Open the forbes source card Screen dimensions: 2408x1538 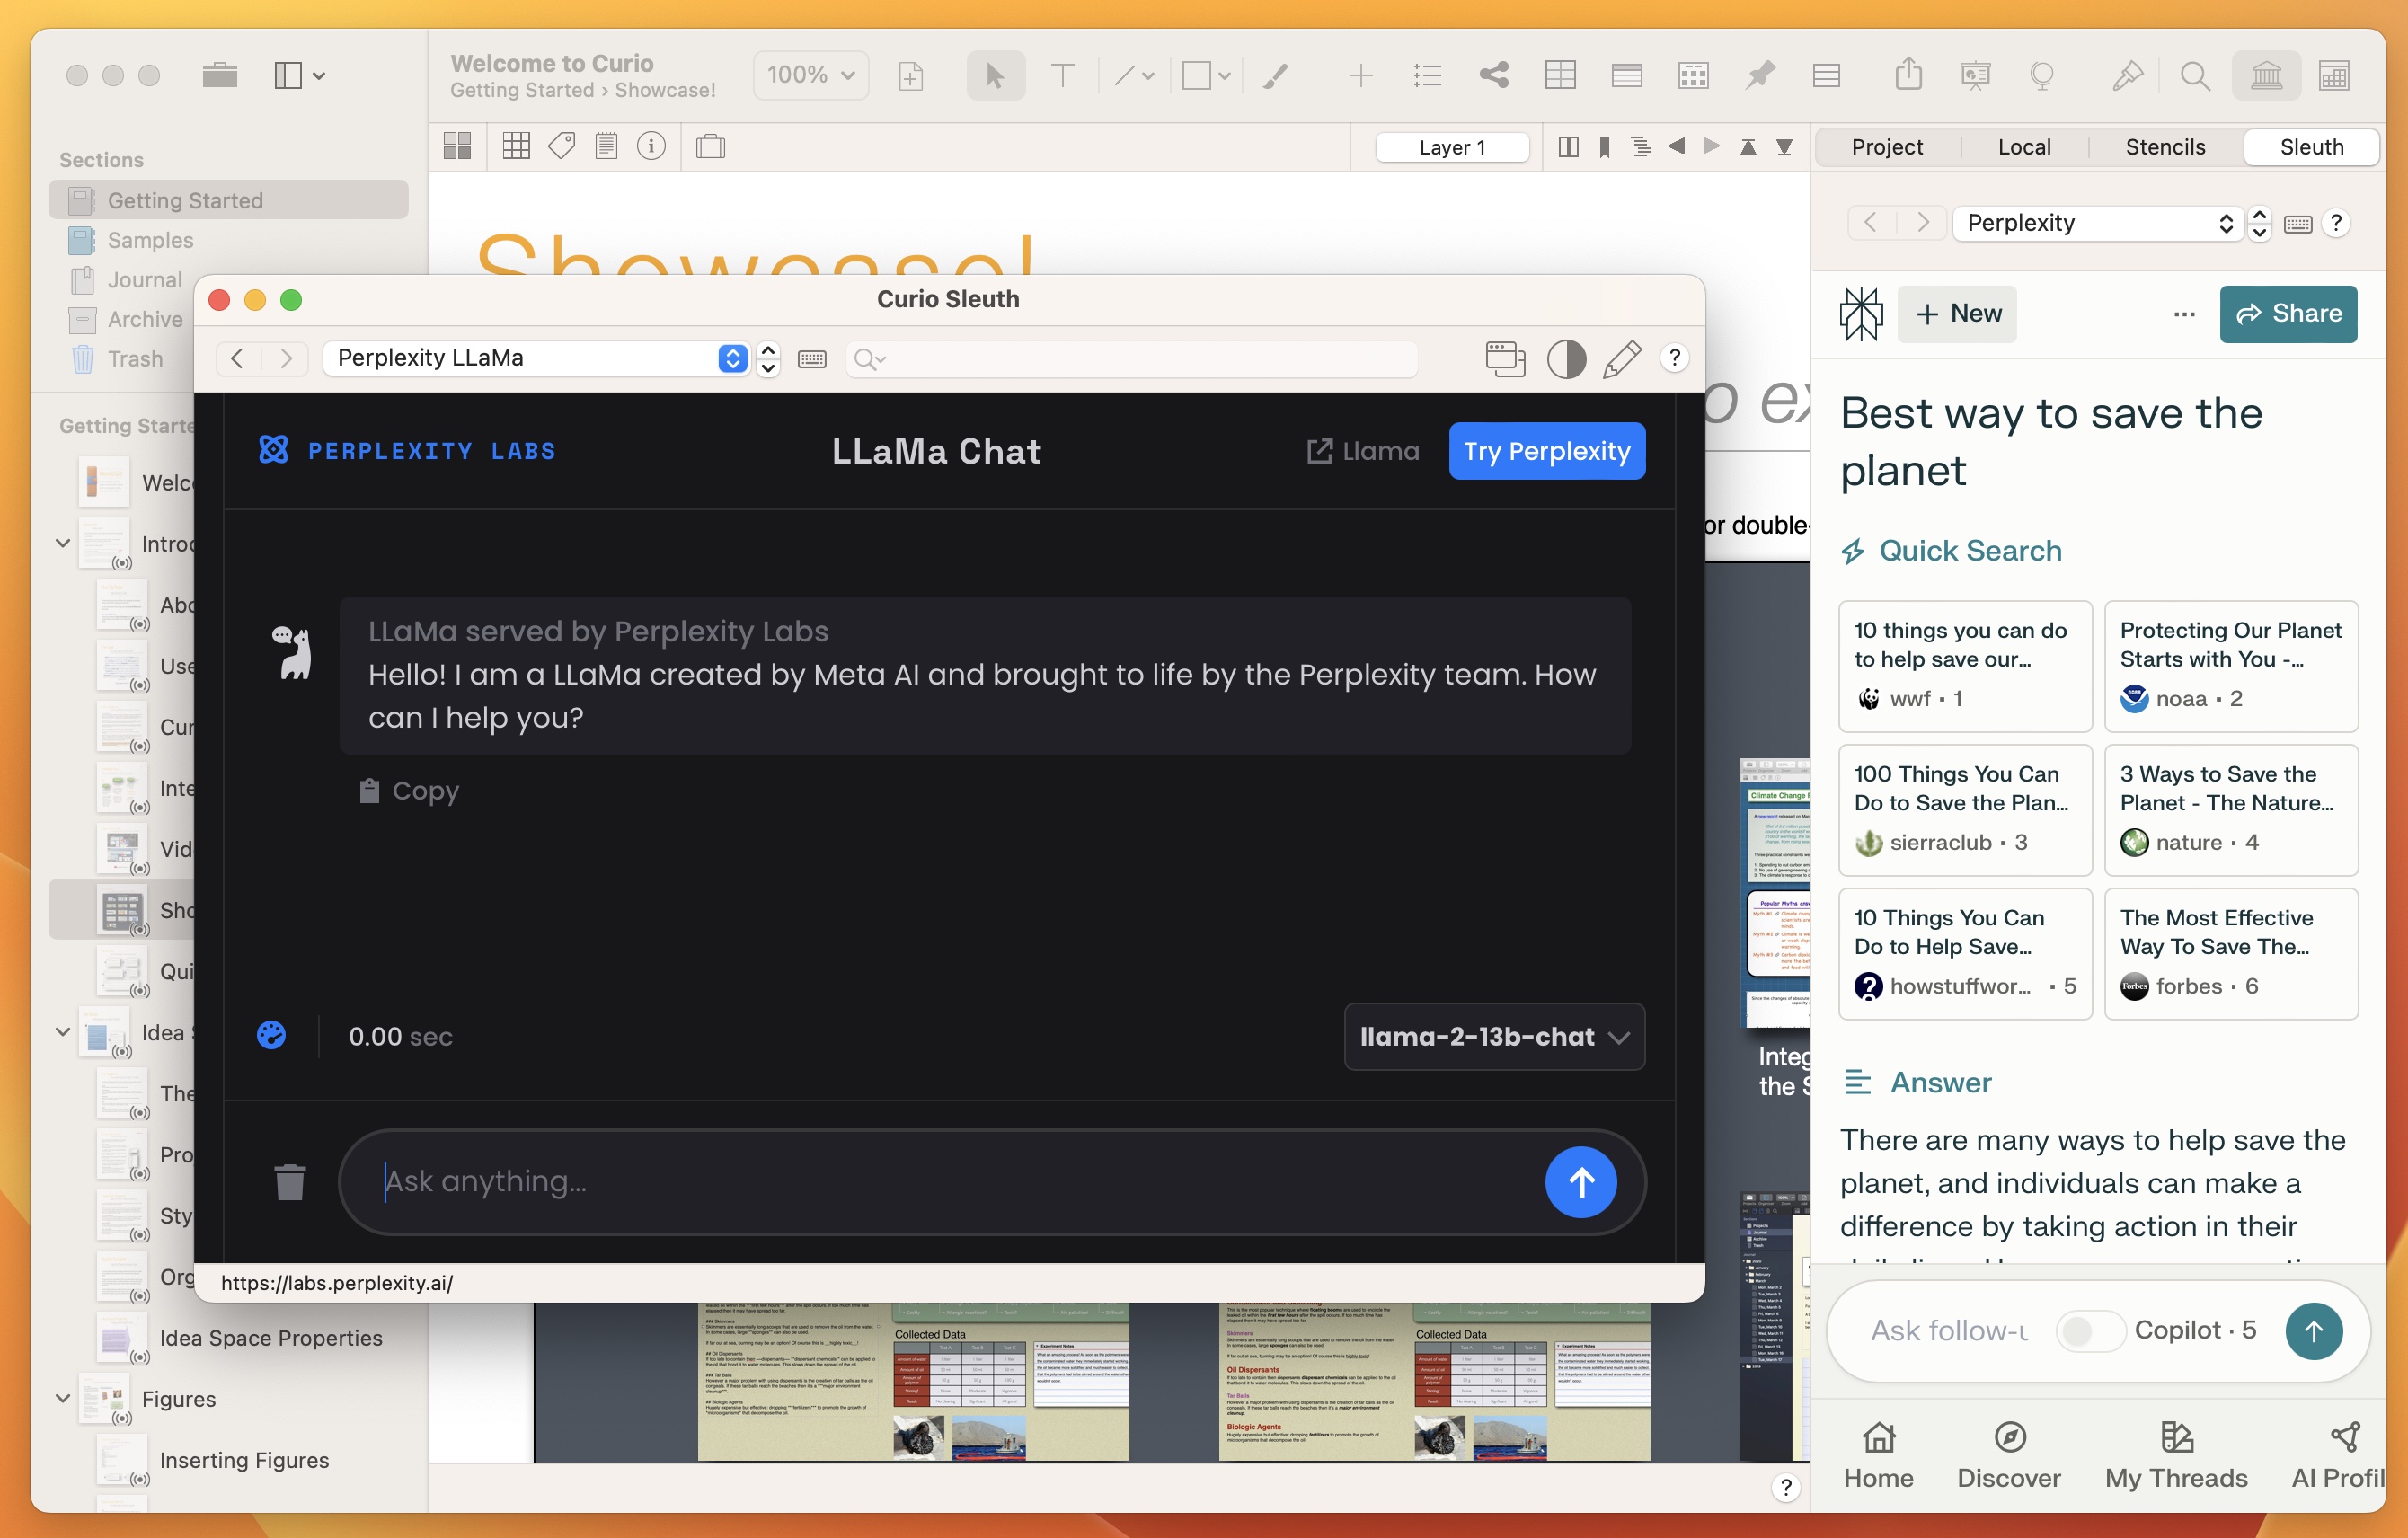pyautogui.click(x=2231, y=953)
